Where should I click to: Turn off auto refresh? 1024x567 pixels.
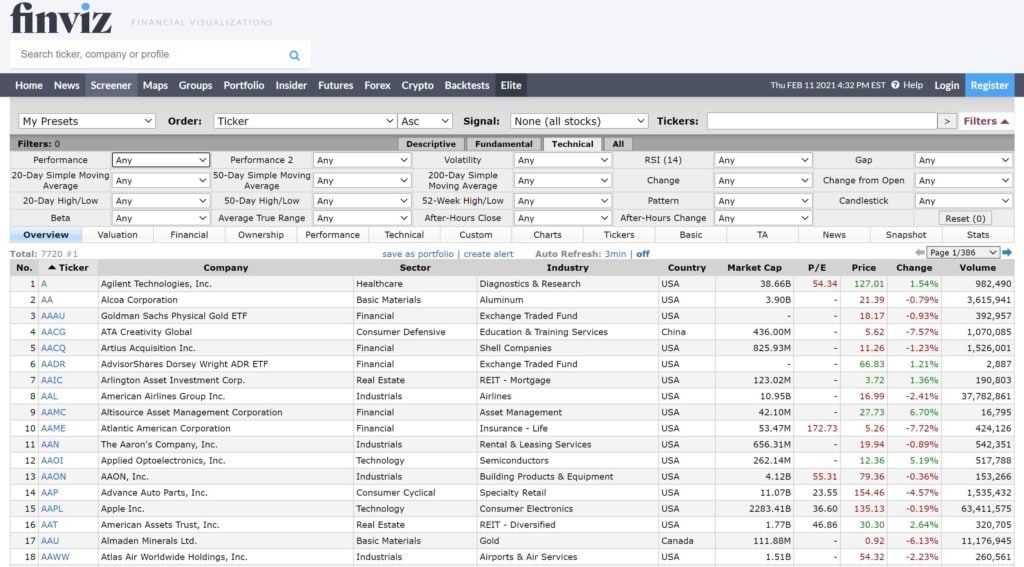[643, 253]
